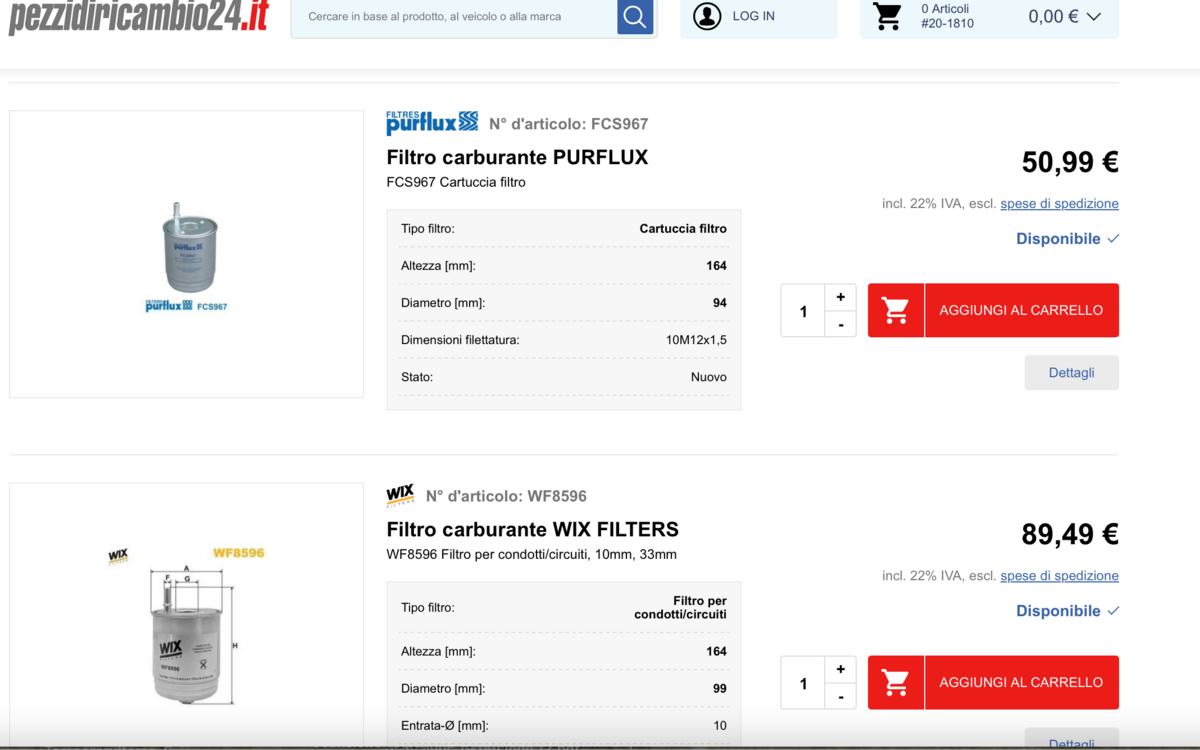Click the Purflux brand logo
This screenshot has width=1200, height=750.
(432, 123)
